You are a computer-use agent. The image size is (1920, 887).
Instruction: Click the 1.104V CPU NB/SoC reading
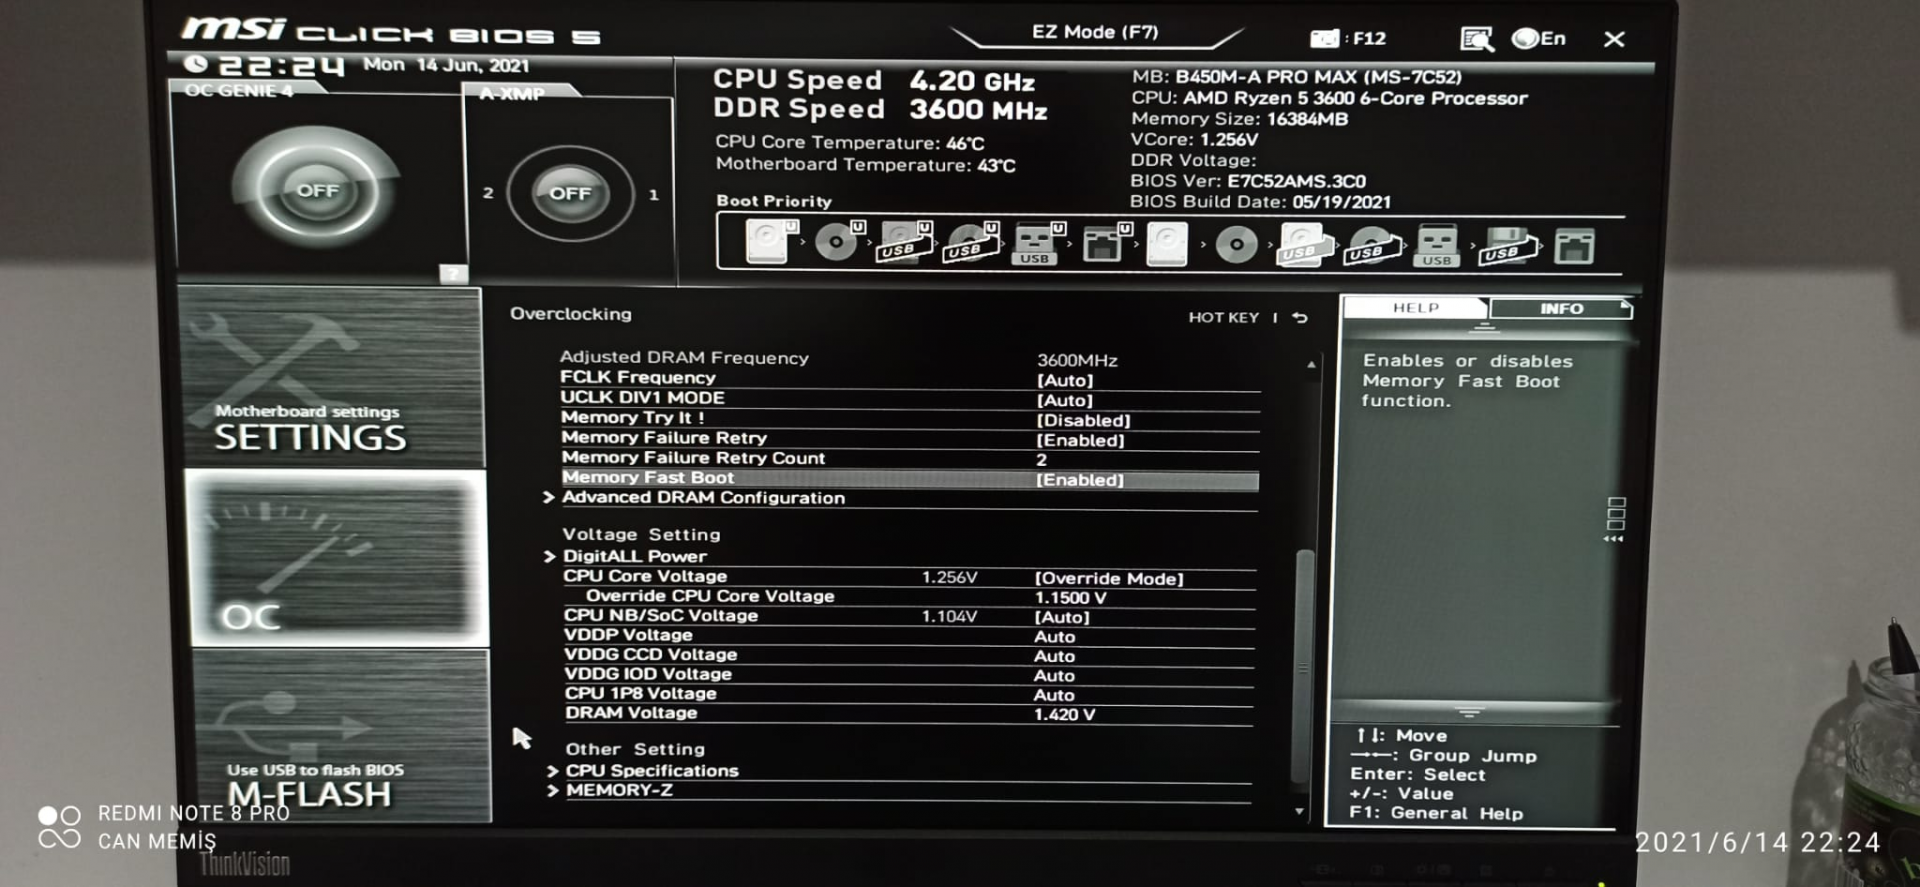[x=949, y=616]
